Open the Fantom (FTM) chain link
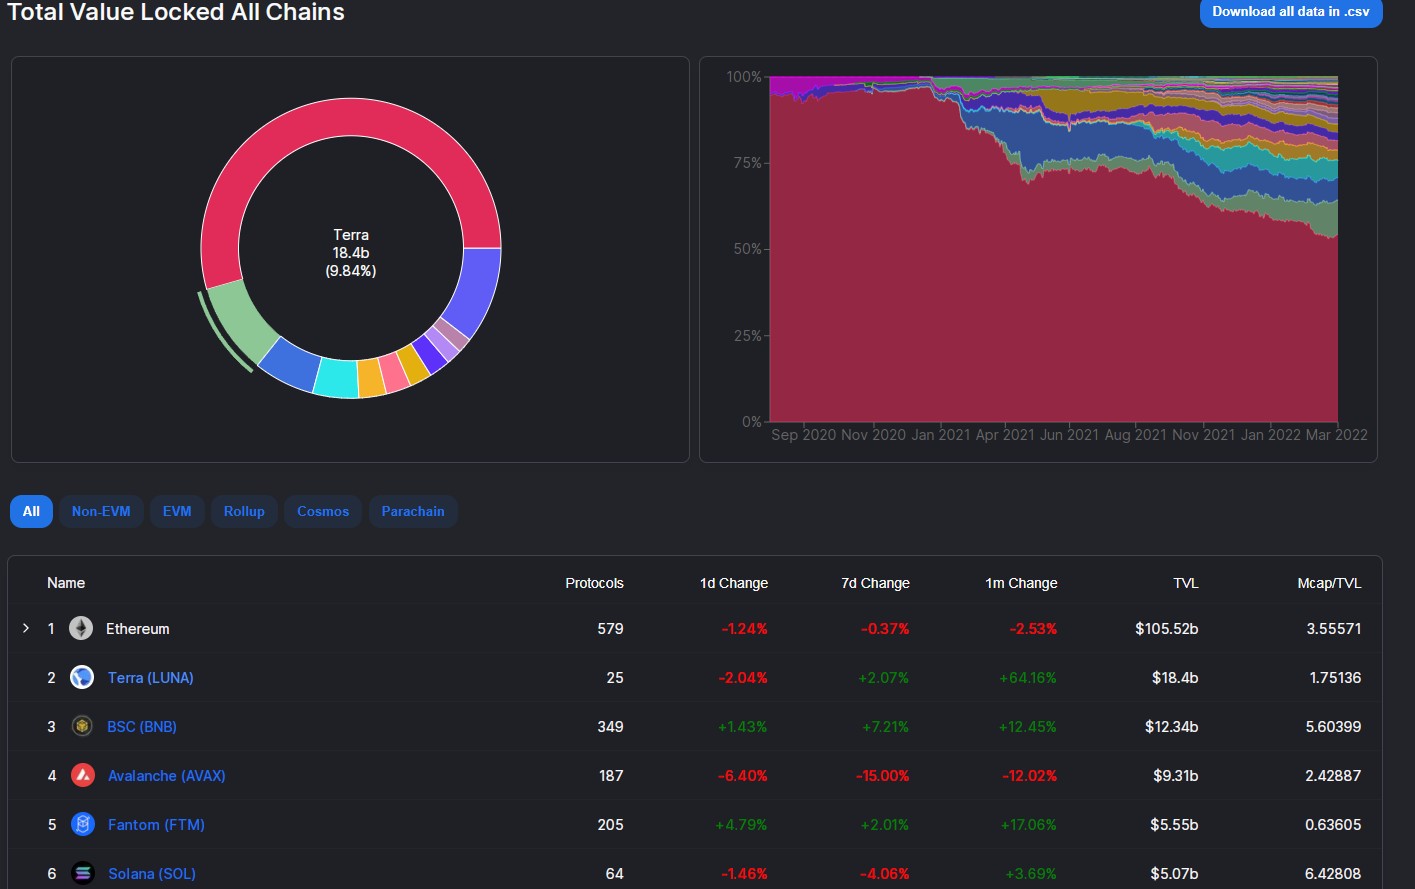The image size is (1415, 889). (156, 824)
